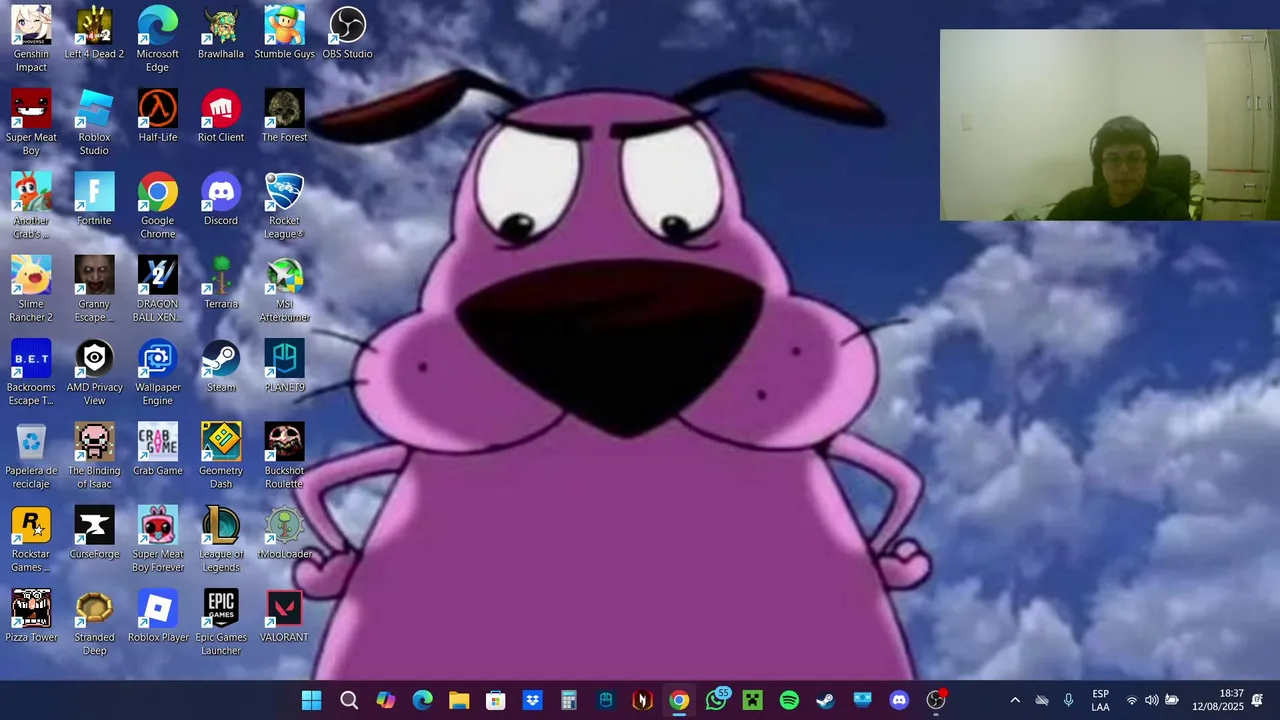1280x720 pixels.
Task: Select the MSI Afterburner desktop icon
Action: click(x=284, y=290)
